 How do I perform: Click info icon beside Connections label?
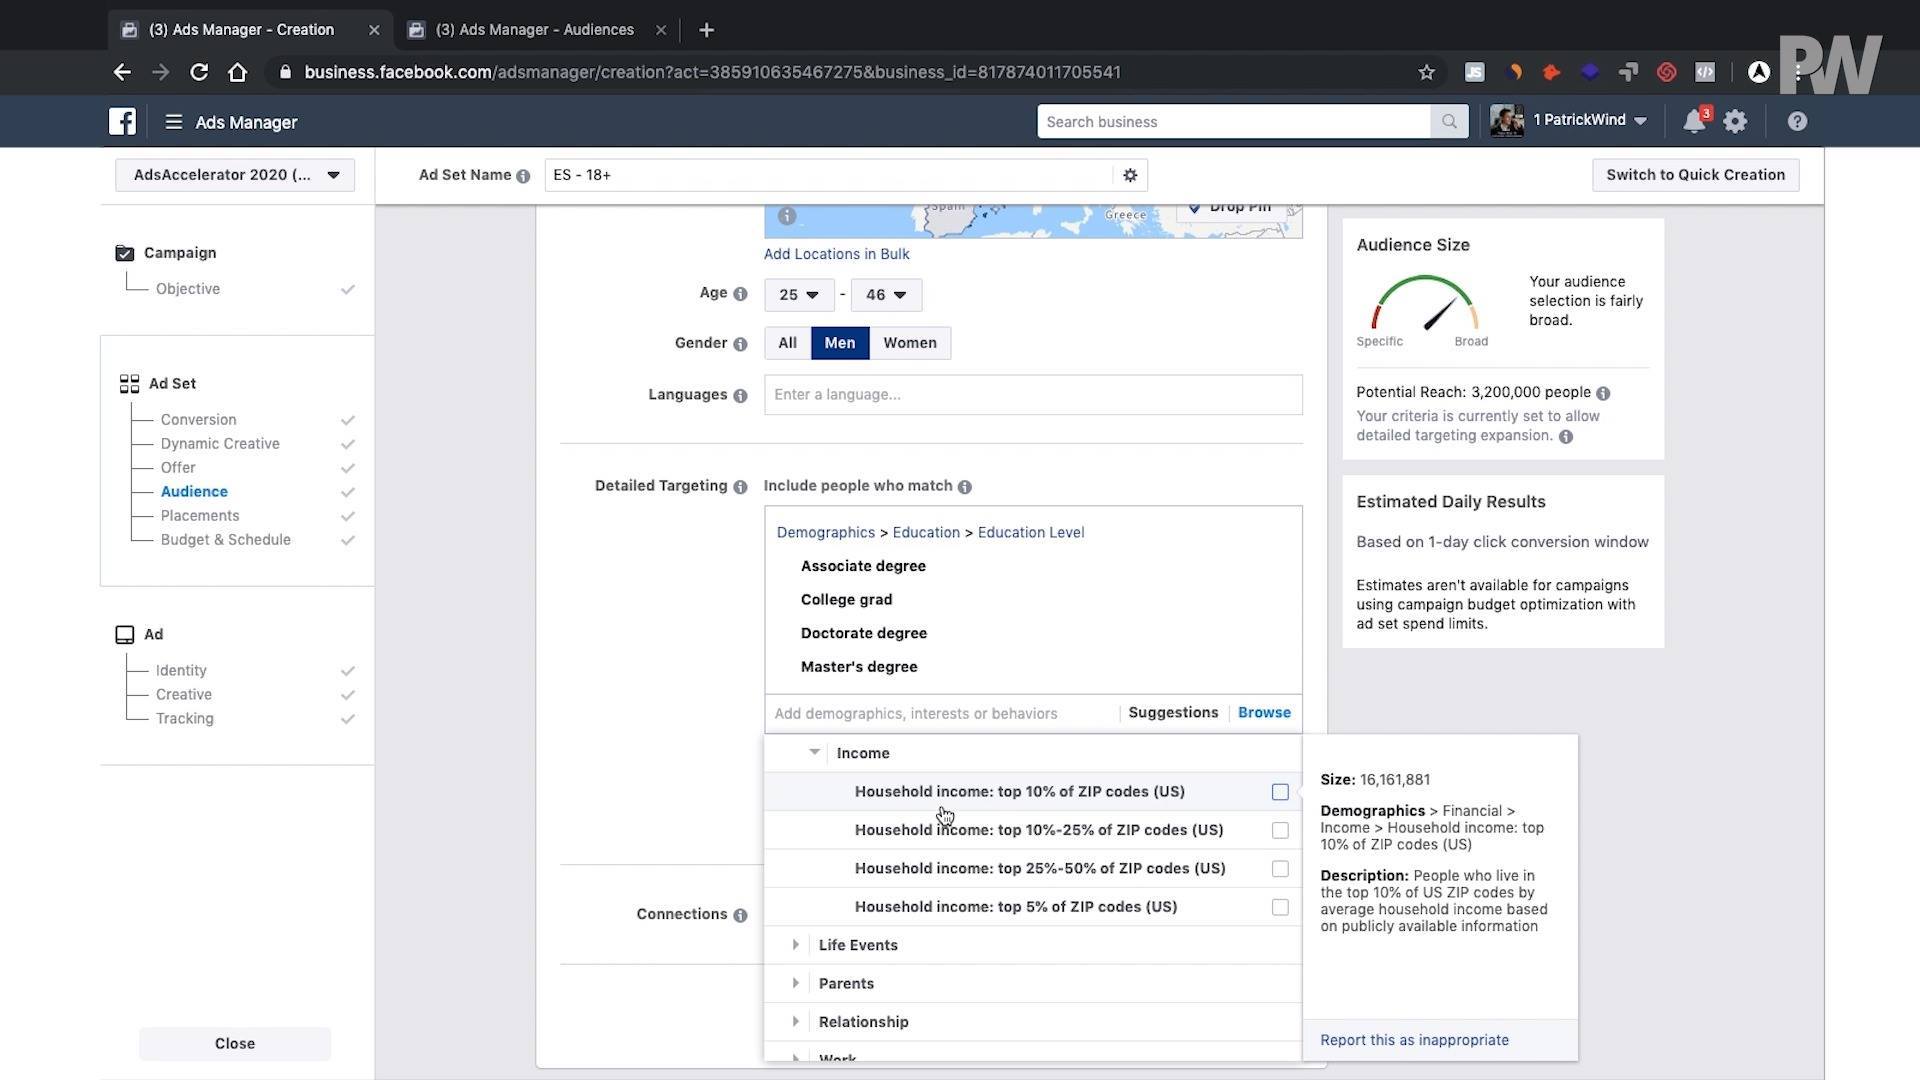(x=740, y=915)
